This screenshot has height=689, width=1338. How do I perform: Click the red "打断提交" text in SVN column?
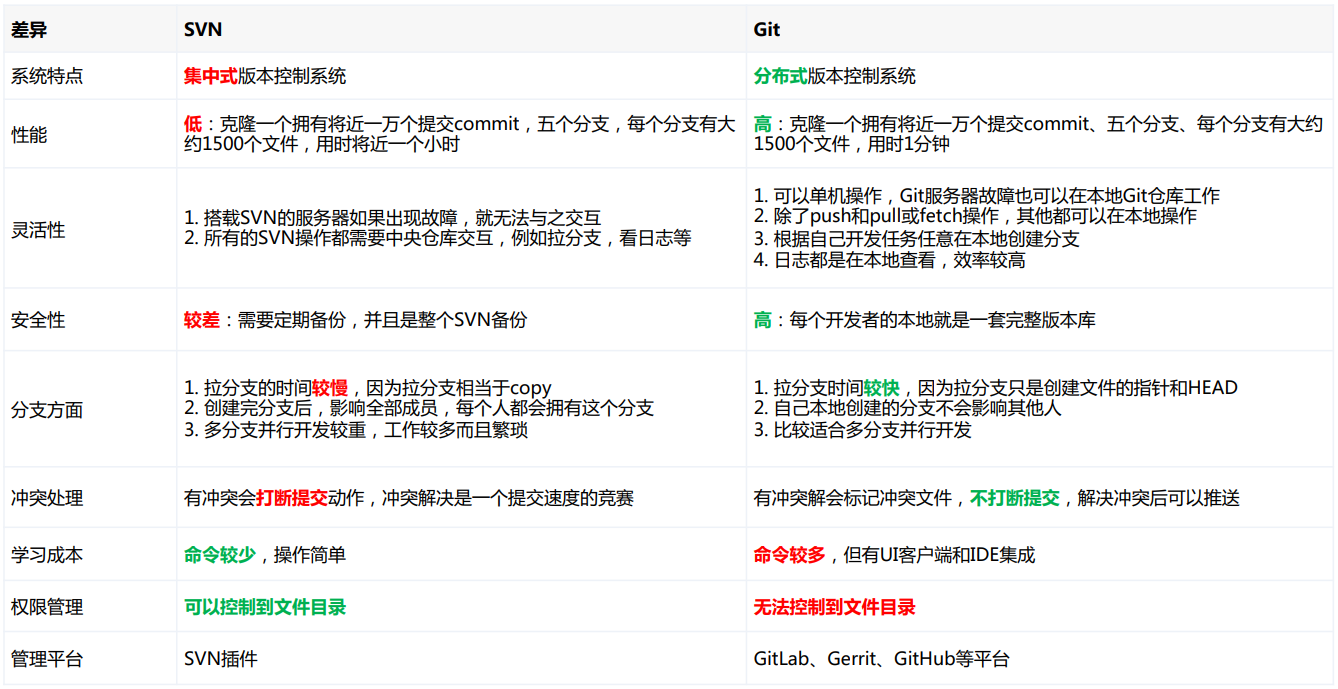292,498
